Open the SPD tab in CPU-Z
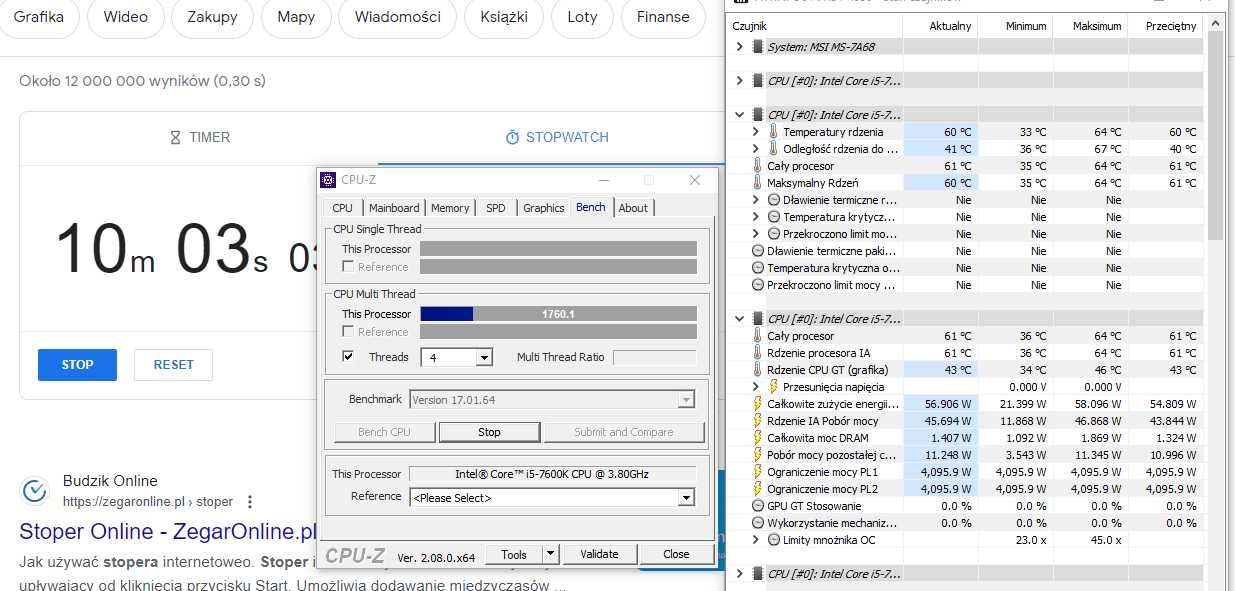This screenshot has width=1235, height=591. [496, 208]
